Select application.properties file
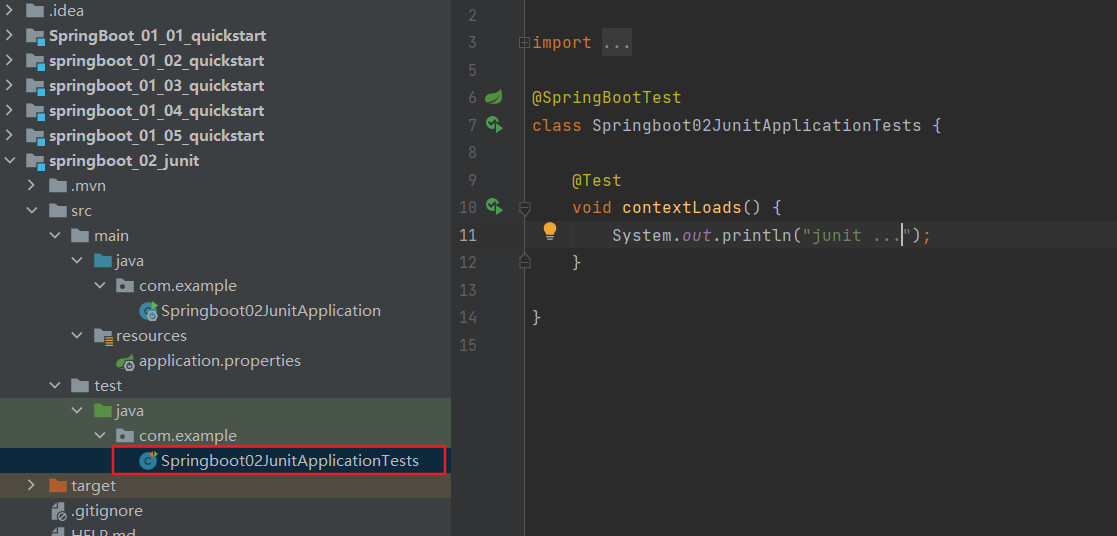Viewport: 1117px width, 536px height. pos(220,361)
